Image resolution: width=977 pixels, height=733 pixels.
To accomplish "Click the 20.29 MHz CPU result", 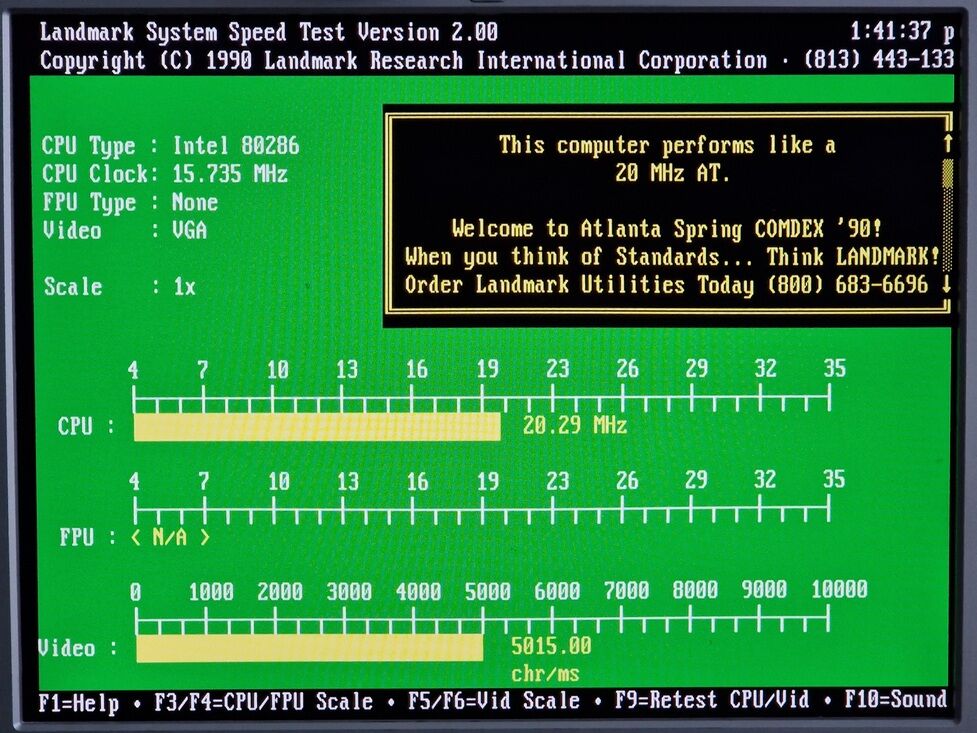I will pyautogui.click(x=574, y=426).
